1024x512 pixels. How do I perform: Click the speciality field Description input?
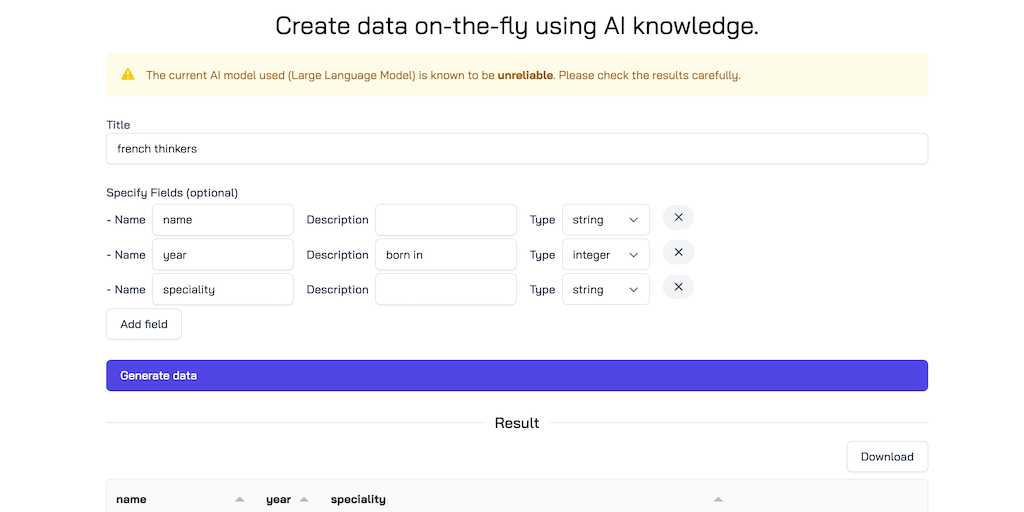click(x=446, y=290)
